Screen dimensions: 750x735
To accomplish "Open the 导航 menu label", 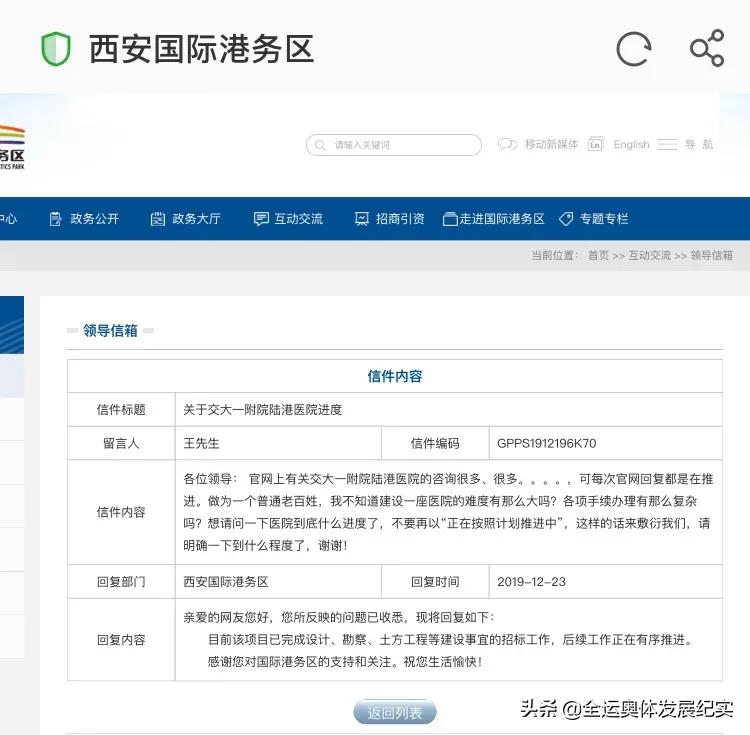I will point(699,144).
